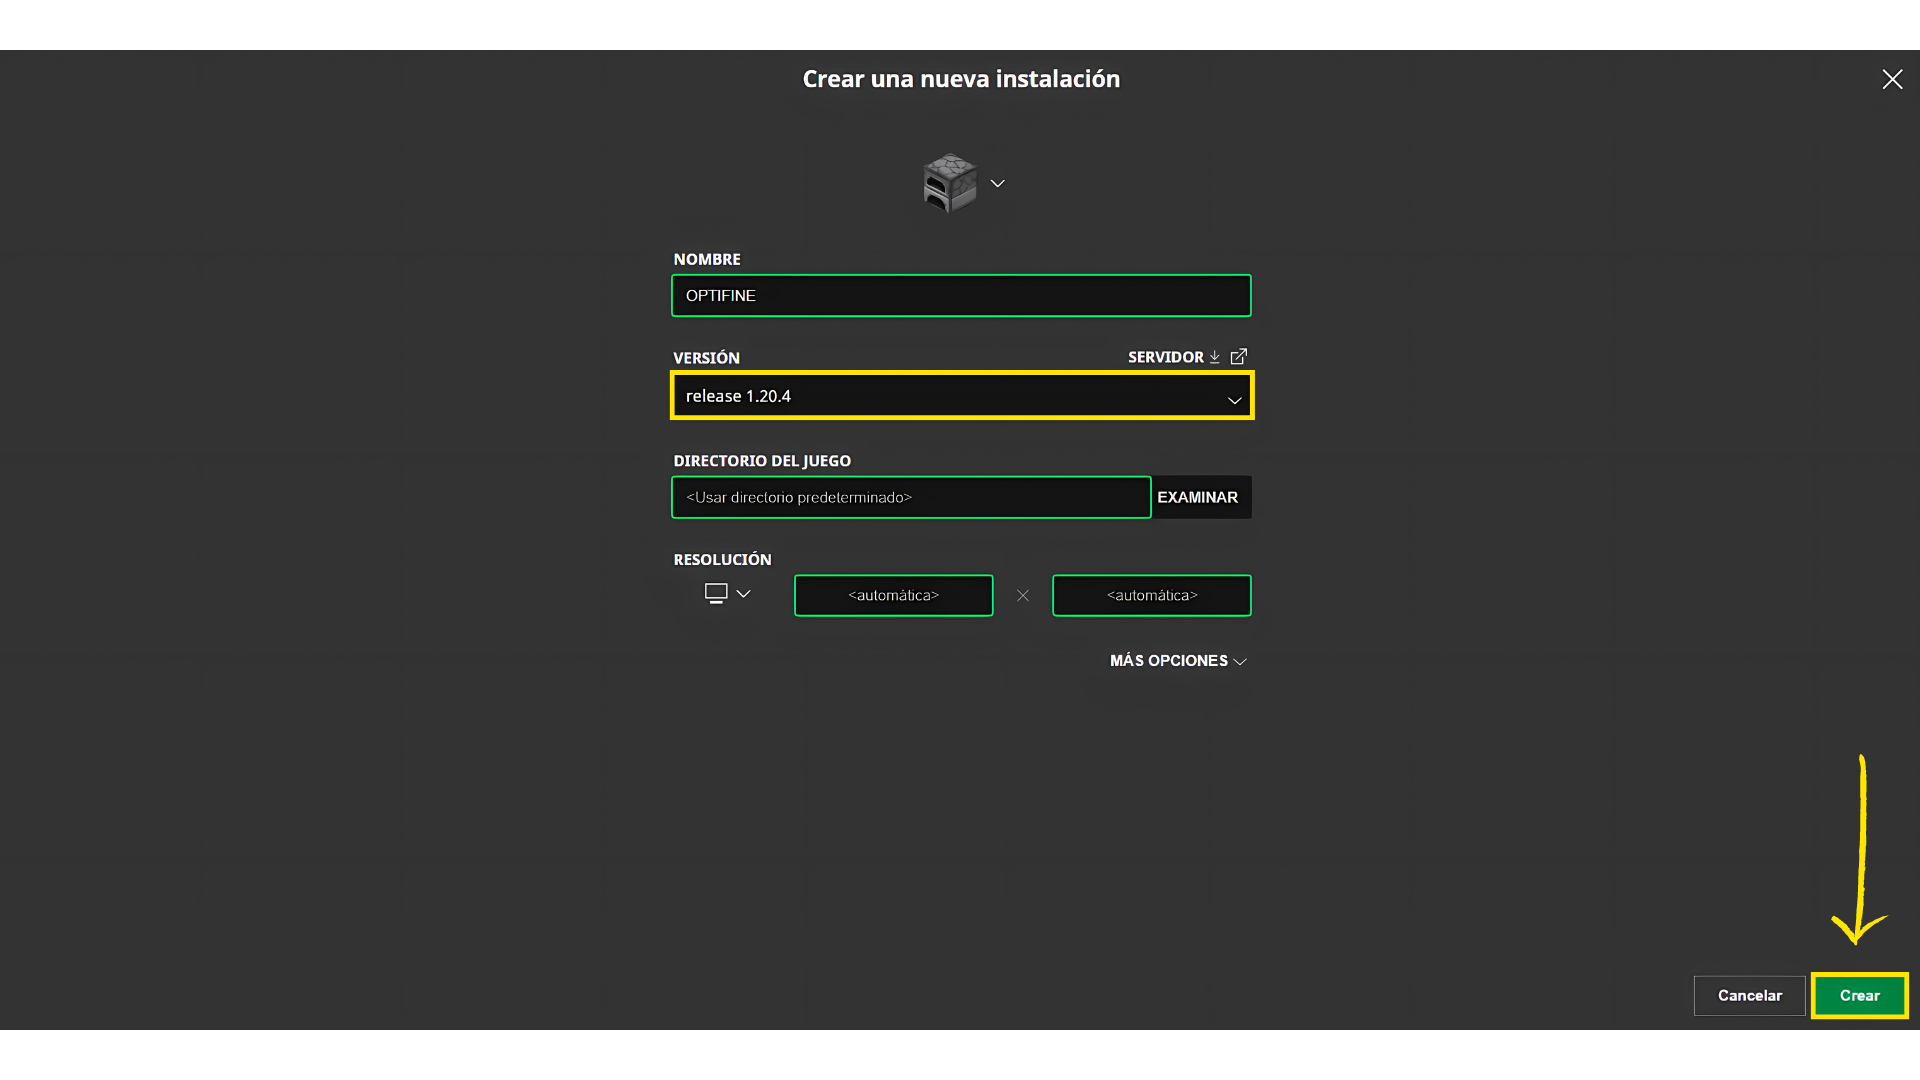Open the monitor resolution preset dropdown
The height and width of the screenshot is (1080, 1920).
click(727, 594)
